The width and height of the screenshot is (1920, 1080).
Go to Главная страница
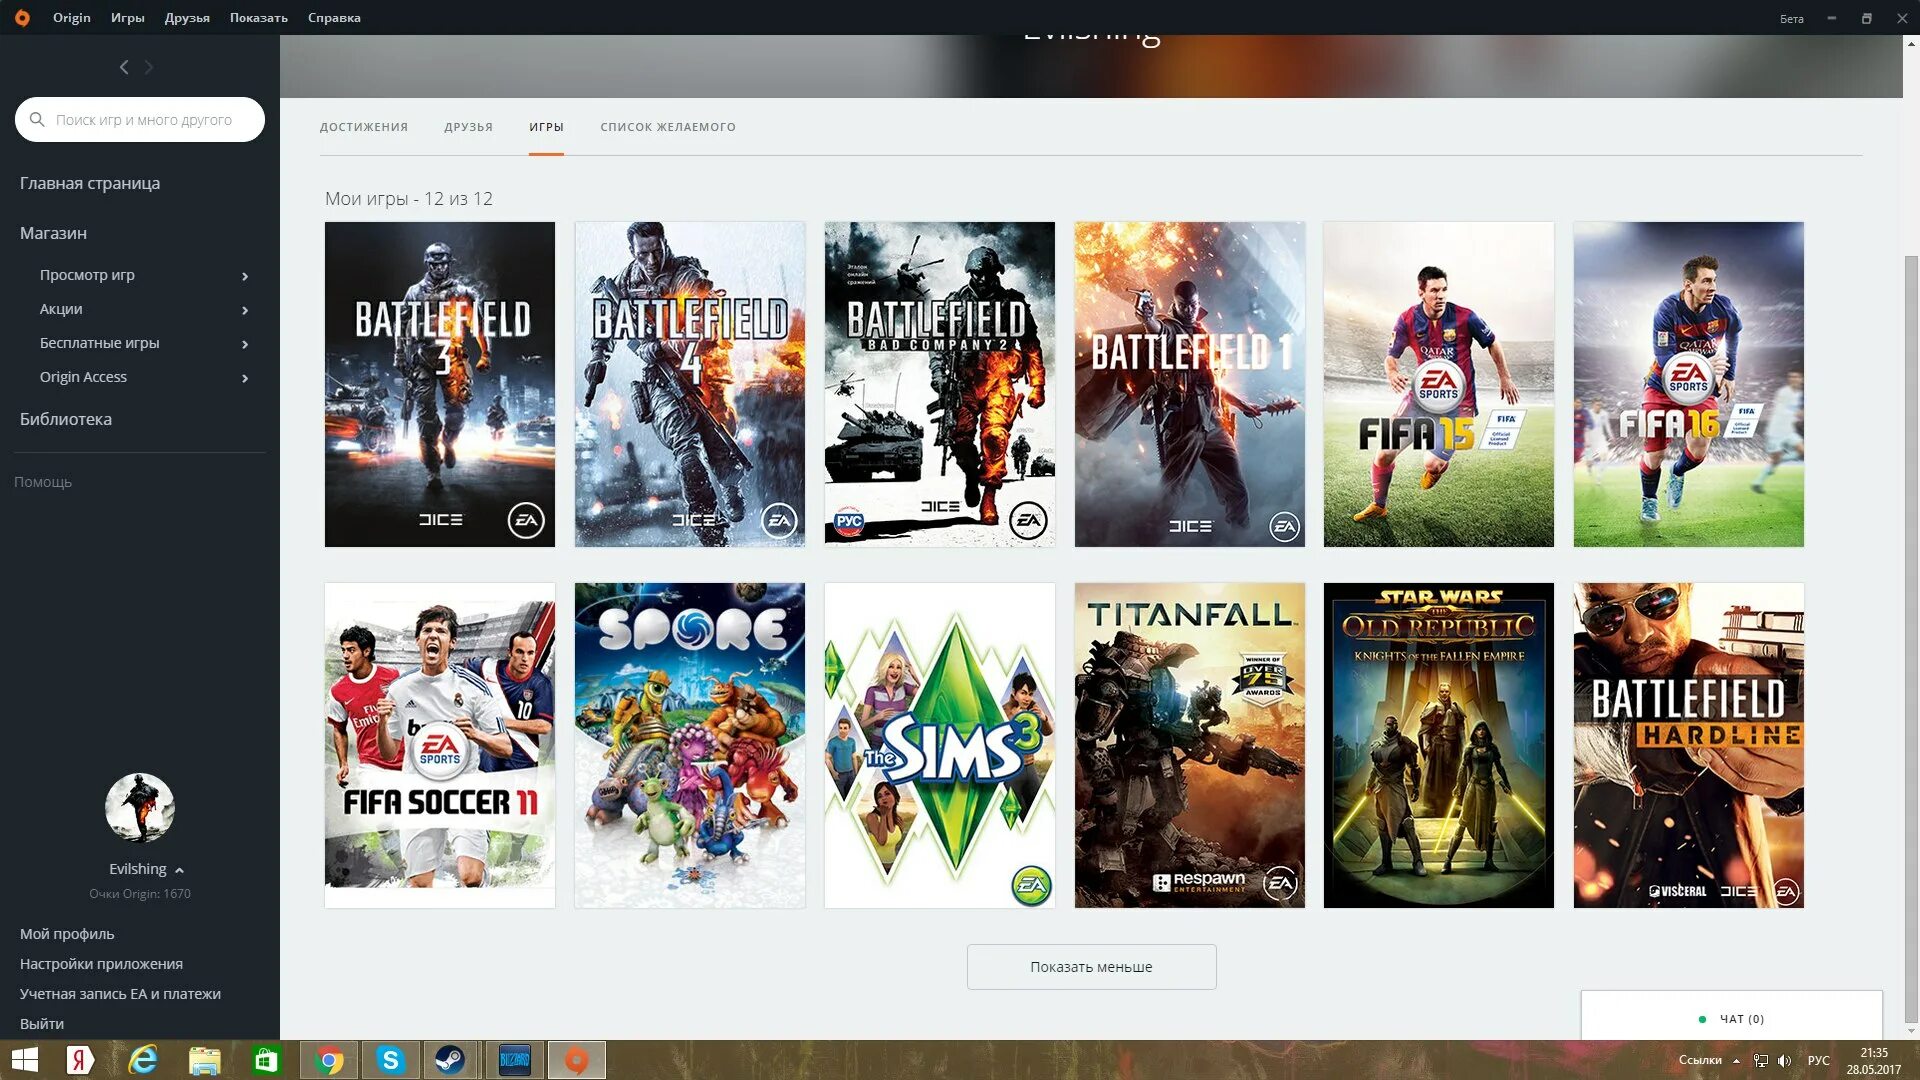coord(90,183)
